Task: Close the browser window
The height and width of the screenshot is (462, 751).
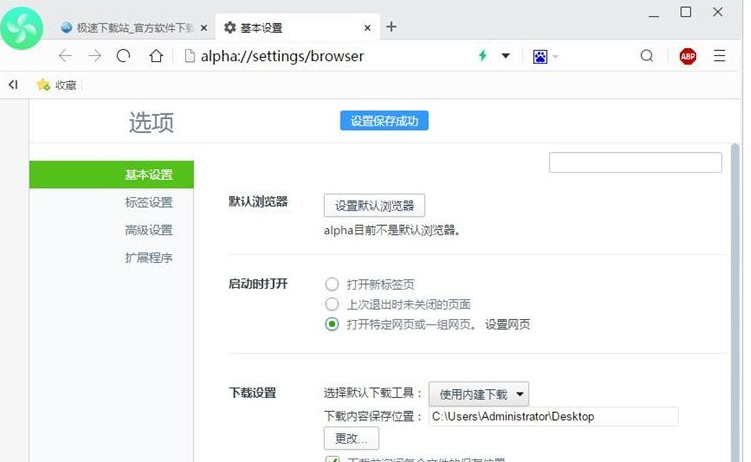Action: 717,12
